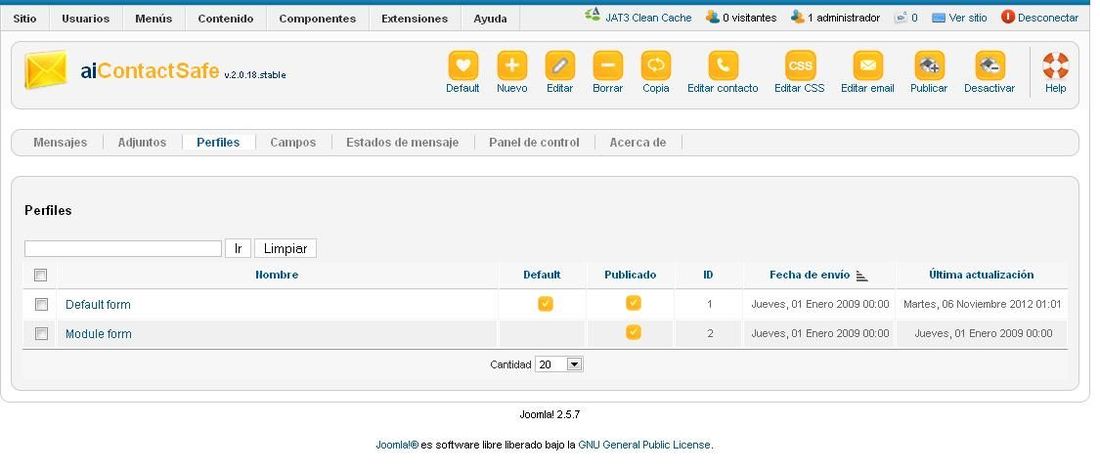Viewport: 1100px width, 470px height.
Task: Click the Publicar toolbar icon
Action: pos(929,66)
